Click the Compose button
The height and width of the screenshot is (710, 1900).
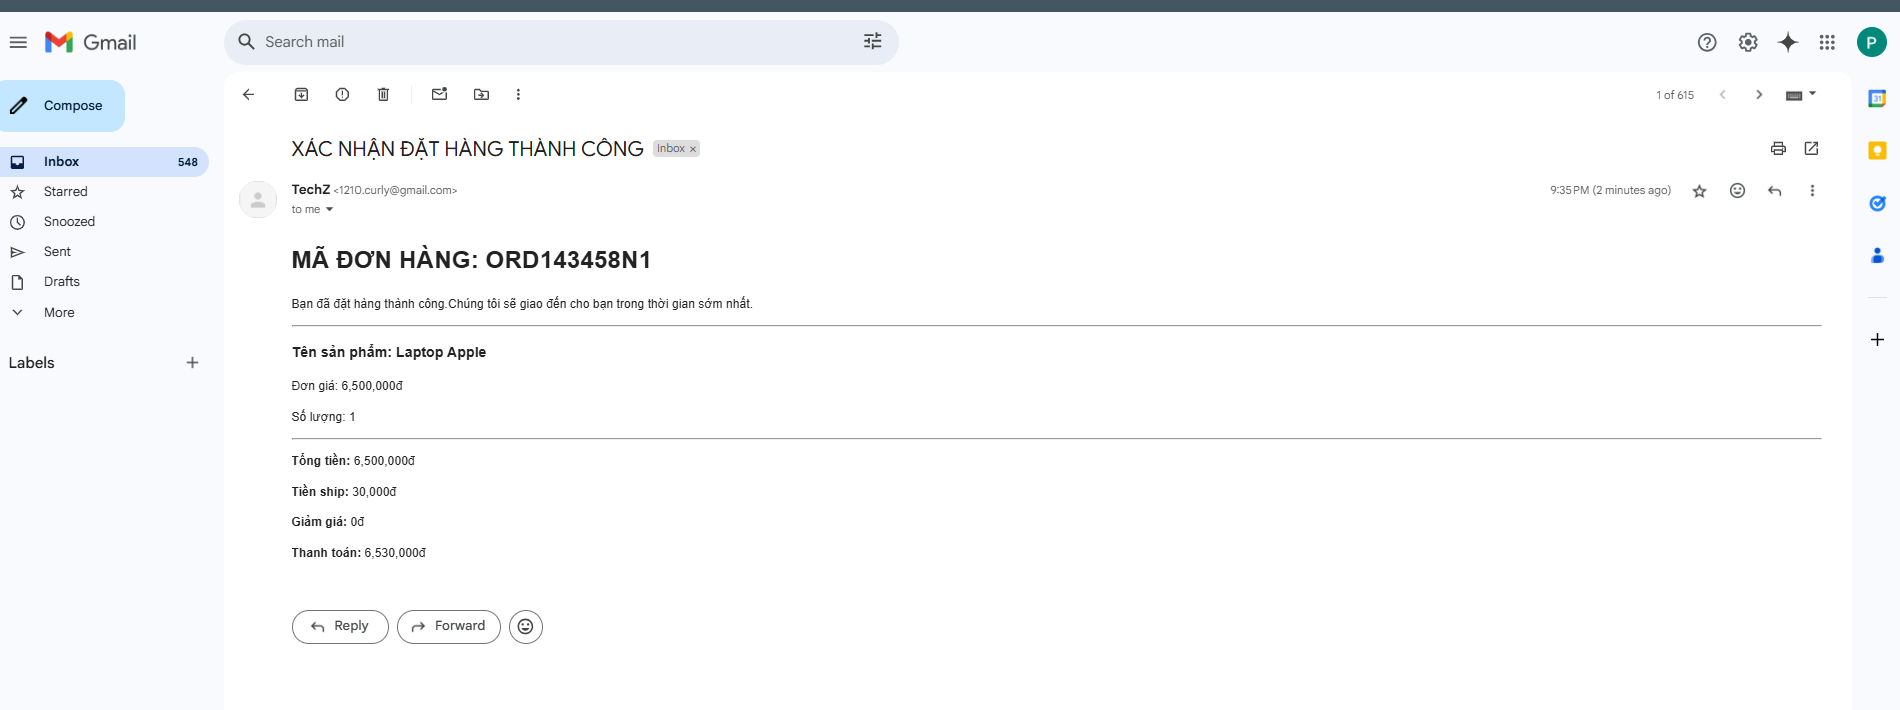62,106
